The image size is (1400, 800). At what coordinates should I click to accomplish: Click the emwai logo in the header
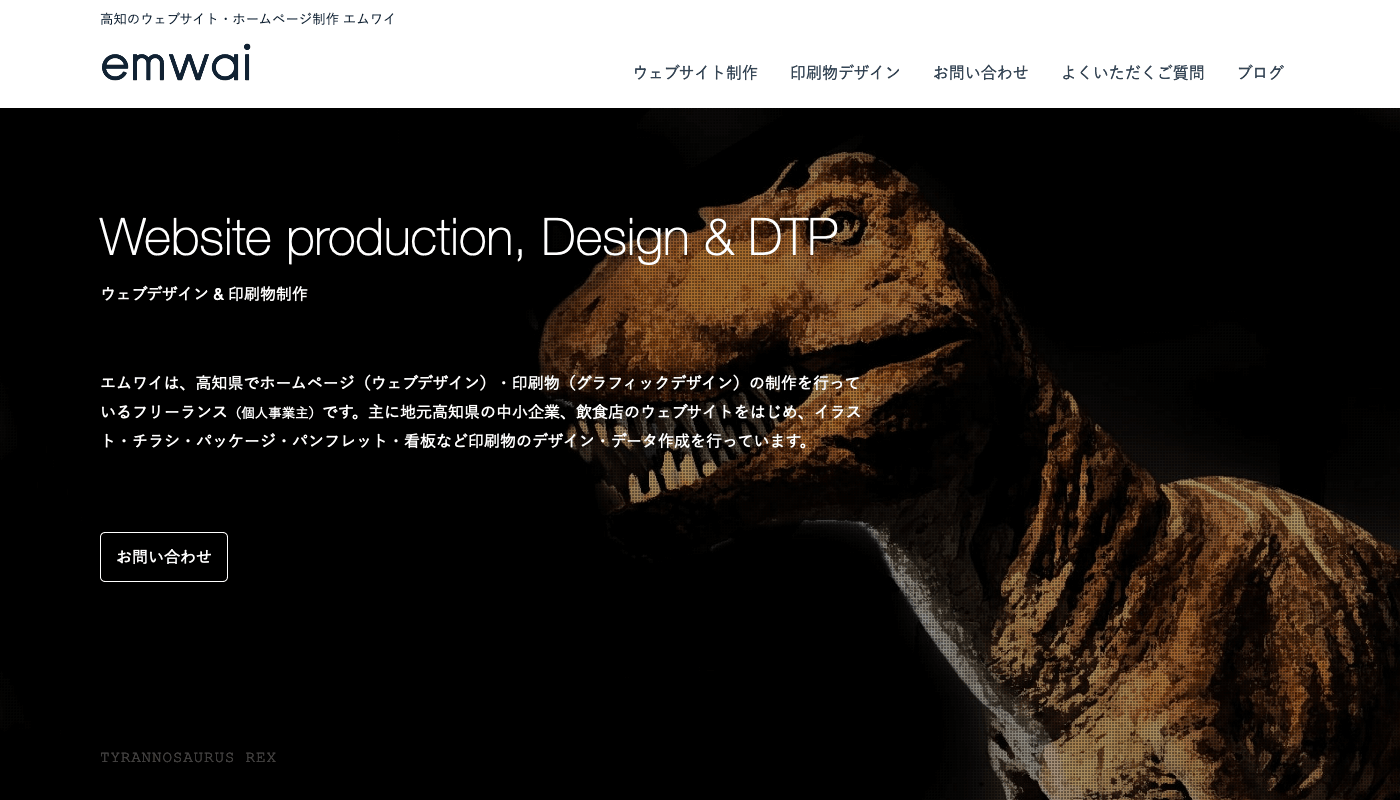[175, 64]
